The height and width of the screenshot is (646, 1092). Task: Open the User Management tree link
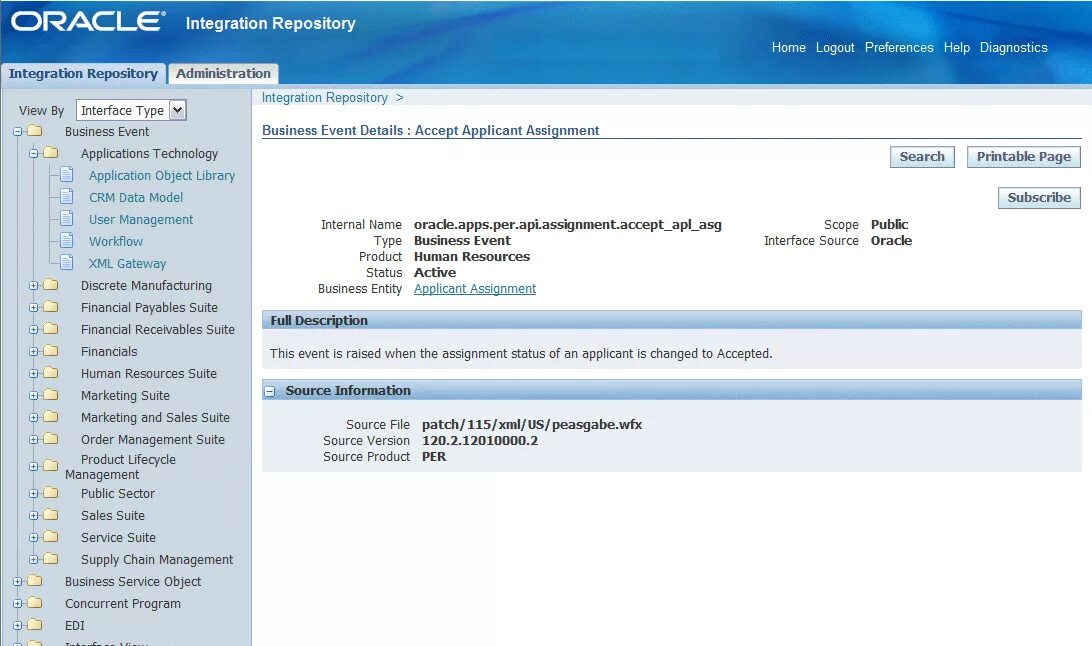pos(141,219)
